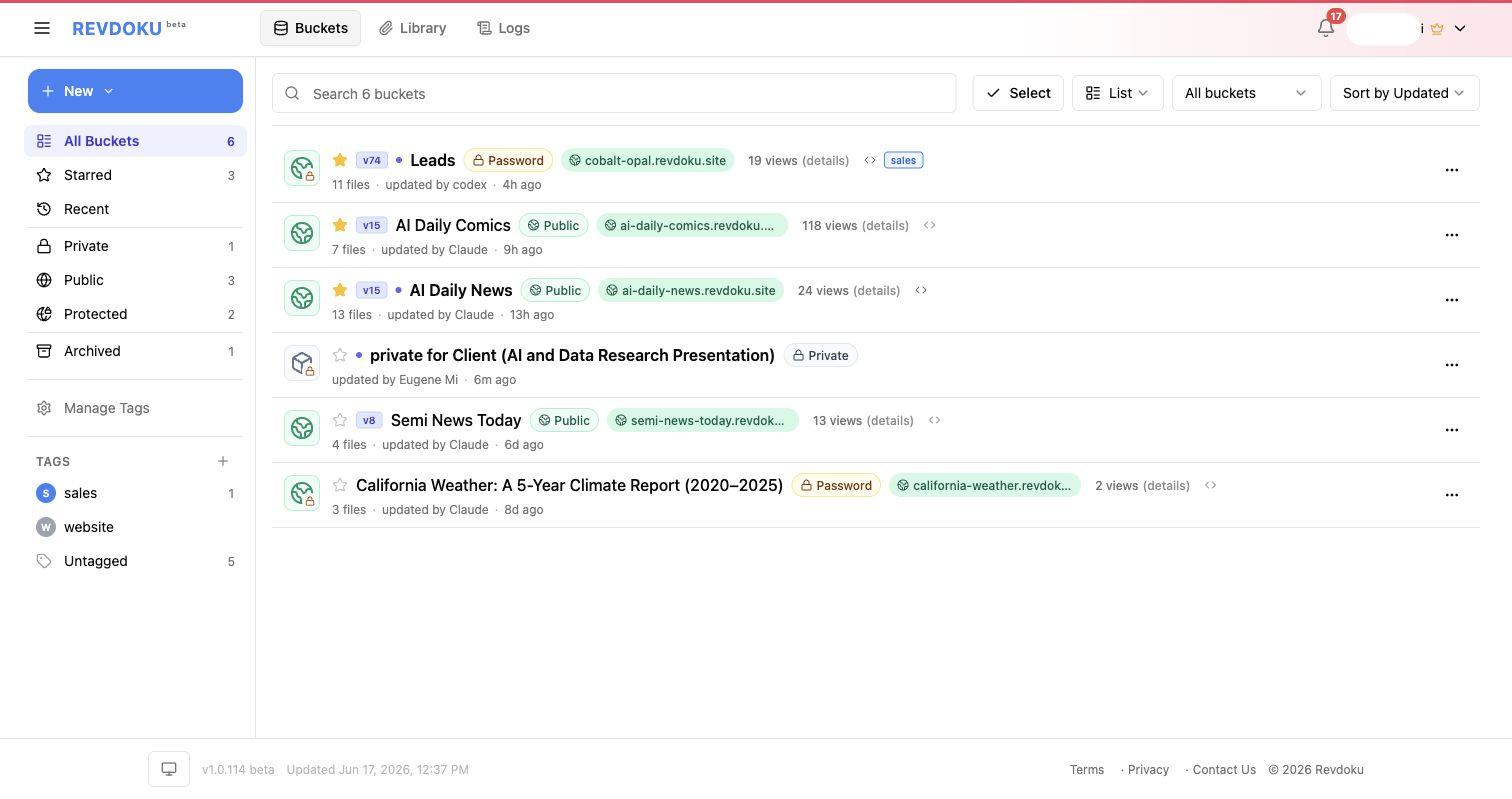Open Manage Tags
The height and width of the screenshot is (799, 1512).
(135, 408)
